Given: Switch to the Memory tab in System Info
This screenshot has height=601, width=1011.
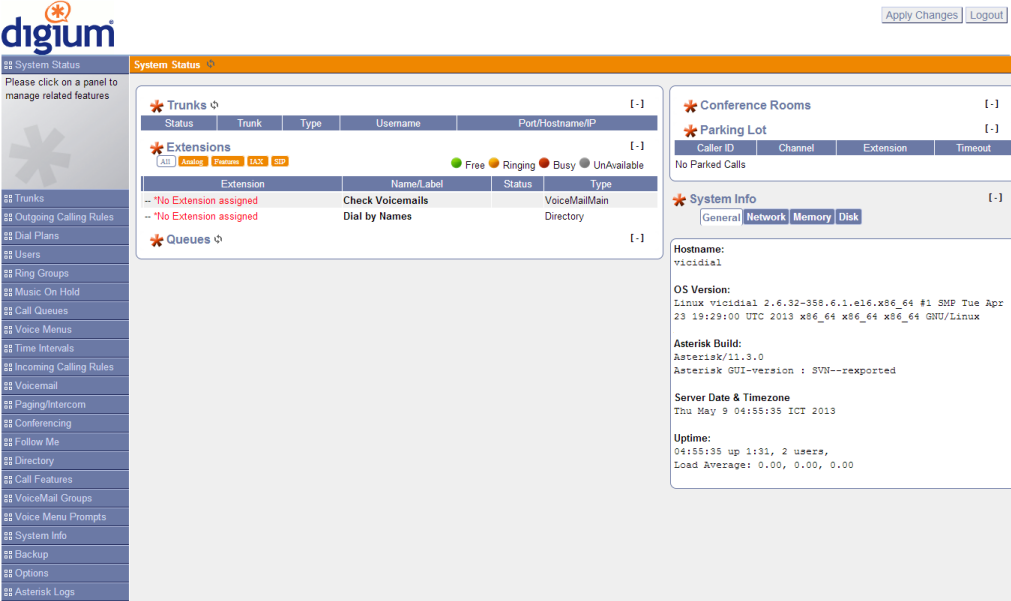Looking at the screenshot, I should tap(812, 217).
